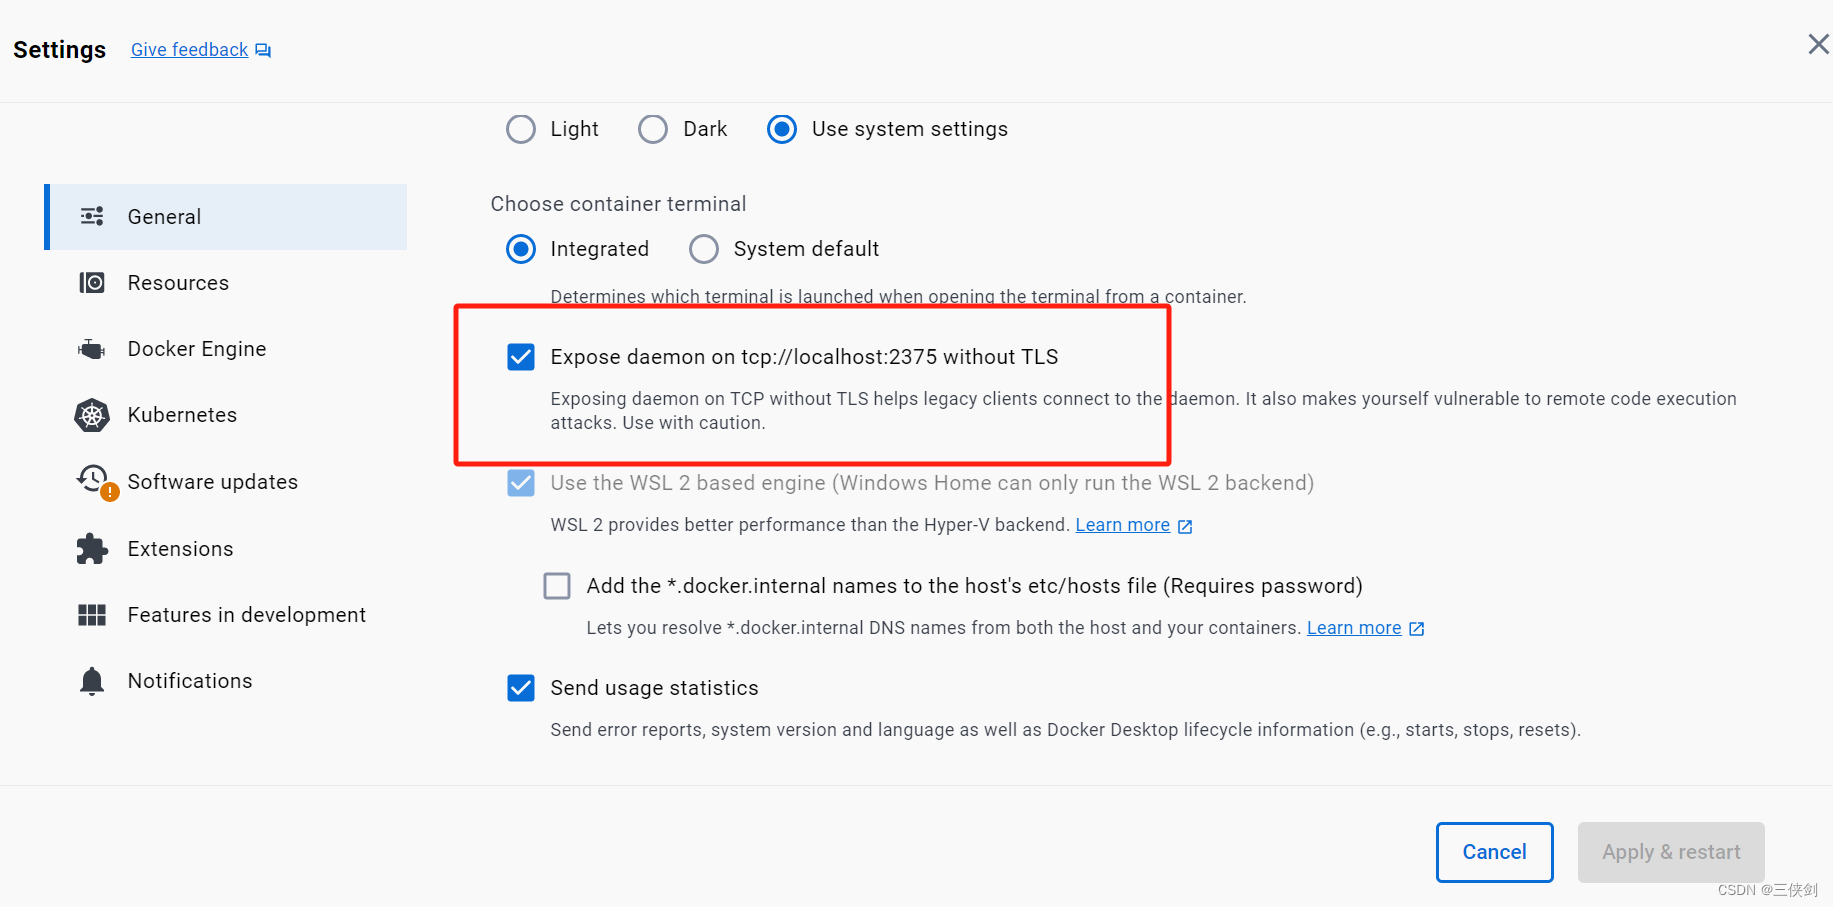1833x907 pixels.
Task: Switch to the Resources section
Action: (178, 282)
